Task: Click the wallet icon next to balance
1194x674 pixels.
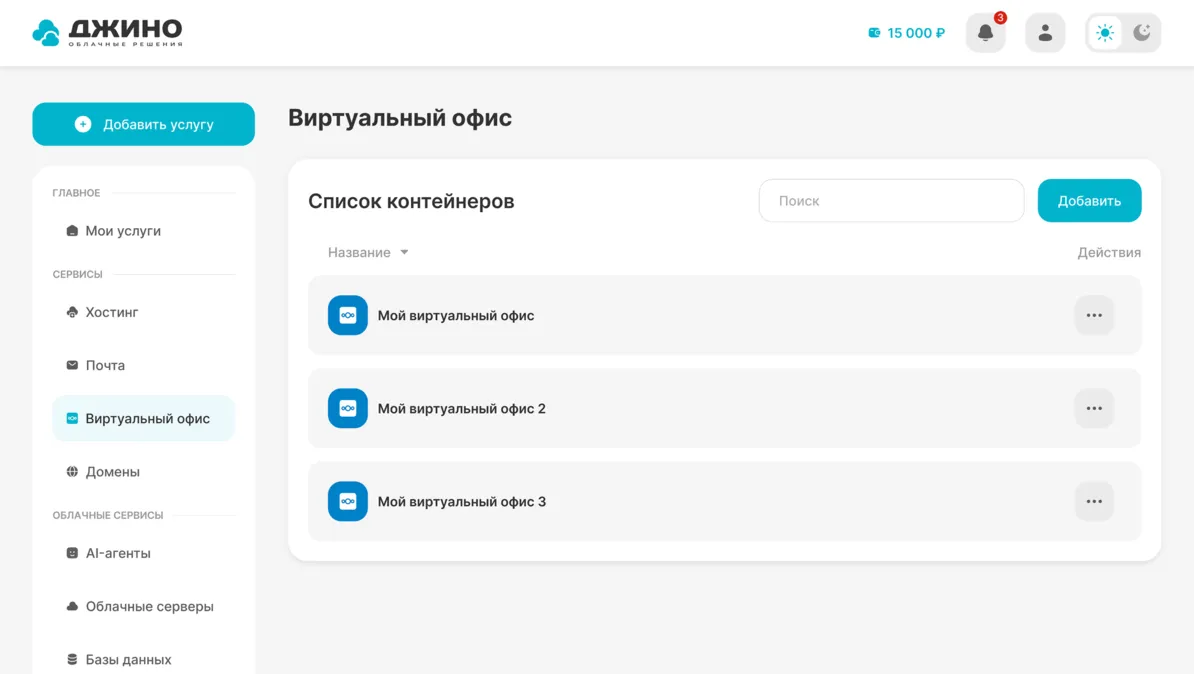Action: (x=874, y=33)
